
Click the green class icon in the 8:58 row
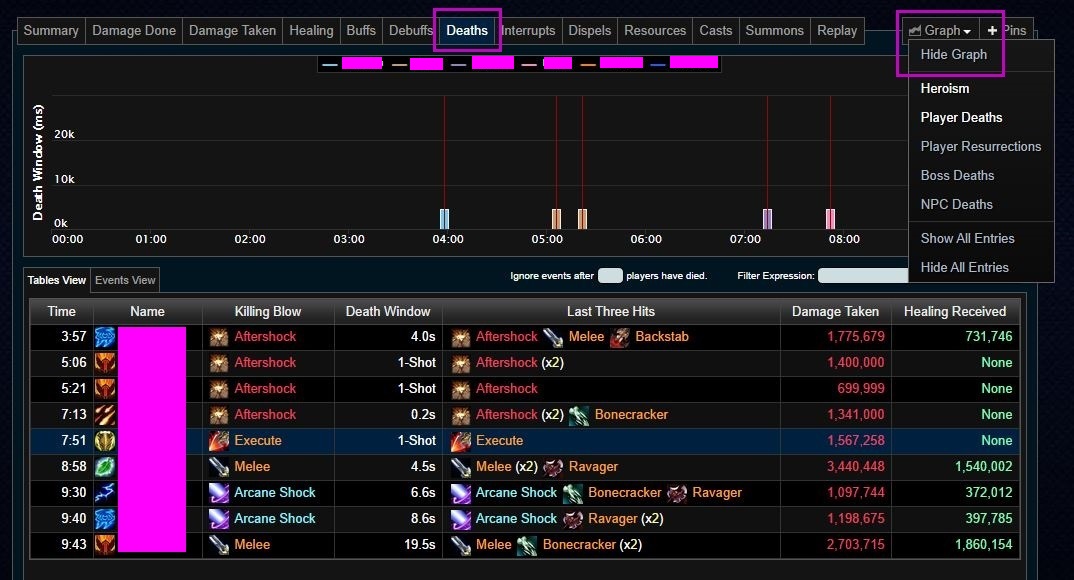(x=105, y=467)
